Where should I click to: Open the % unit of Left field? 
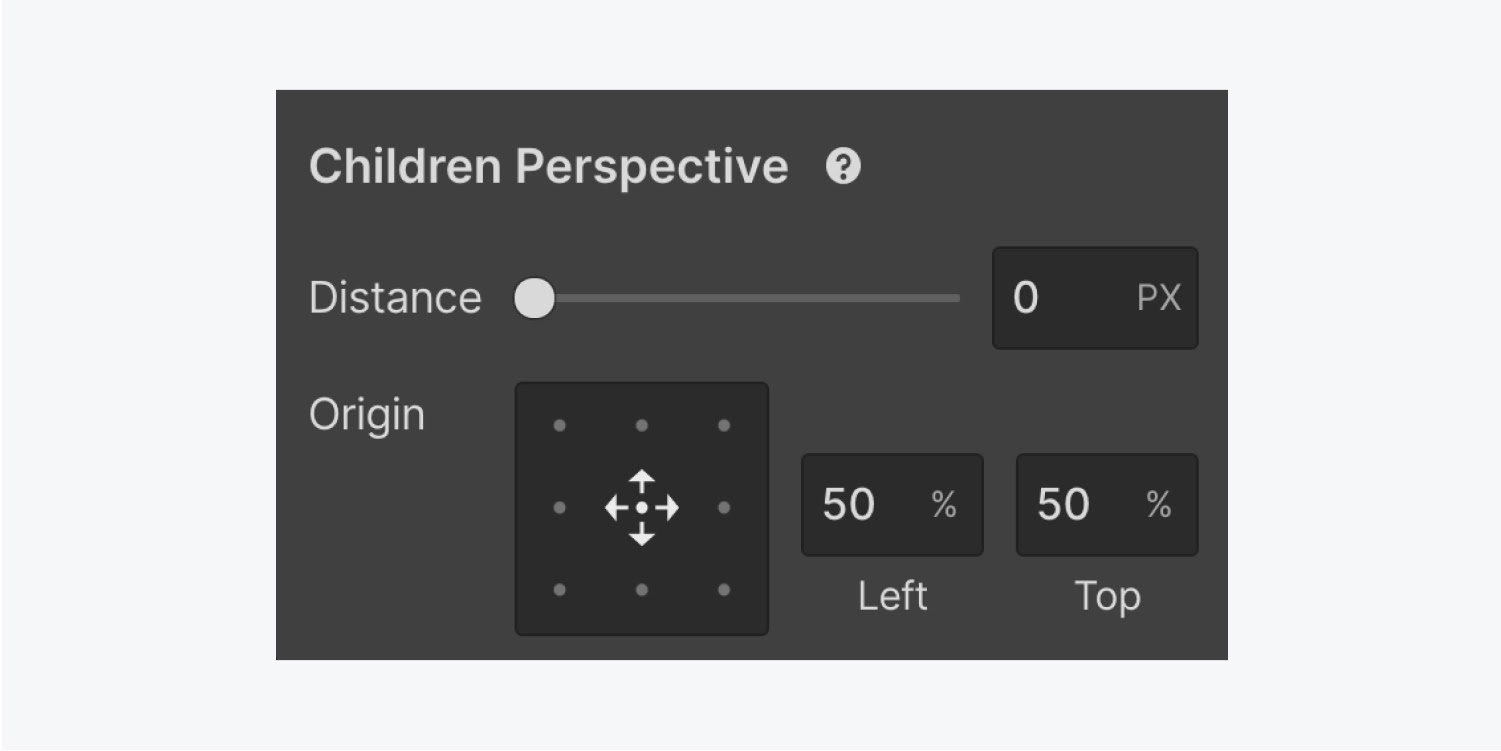coord(944,505)
